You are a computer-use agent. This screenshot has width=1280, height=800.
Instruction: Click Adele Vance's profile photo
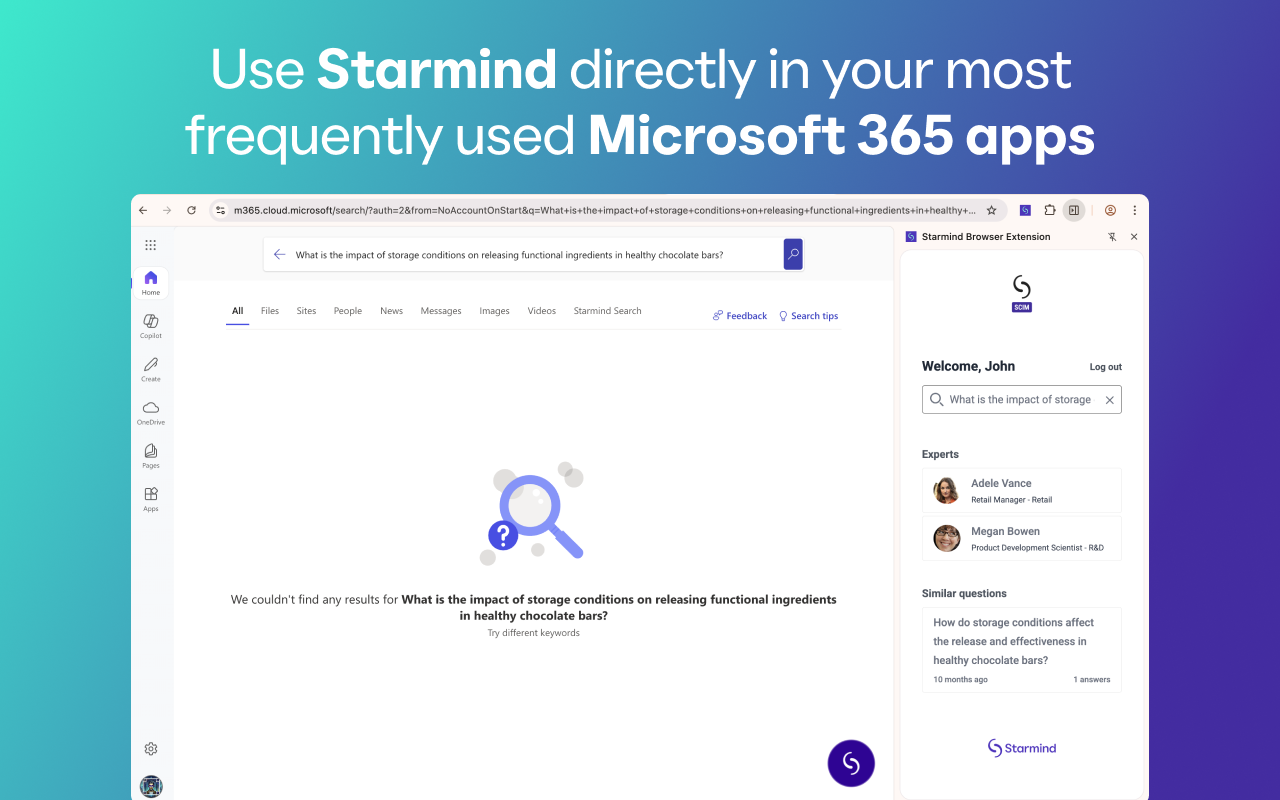pyautogui.click(x=947, y=490)
